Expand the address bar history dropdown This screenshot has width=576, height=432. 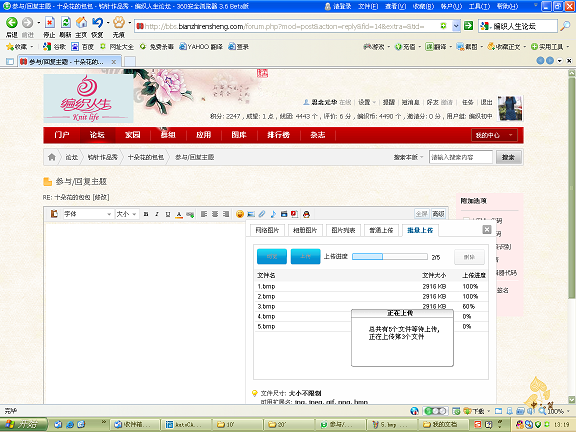[x=456, y=26]
